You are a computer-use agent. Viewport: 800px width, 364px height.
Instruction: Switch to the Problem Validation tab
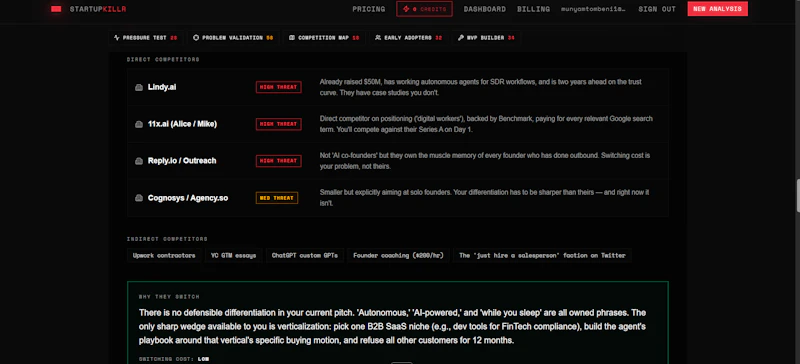pyautogui.click(x=233, y=38)
